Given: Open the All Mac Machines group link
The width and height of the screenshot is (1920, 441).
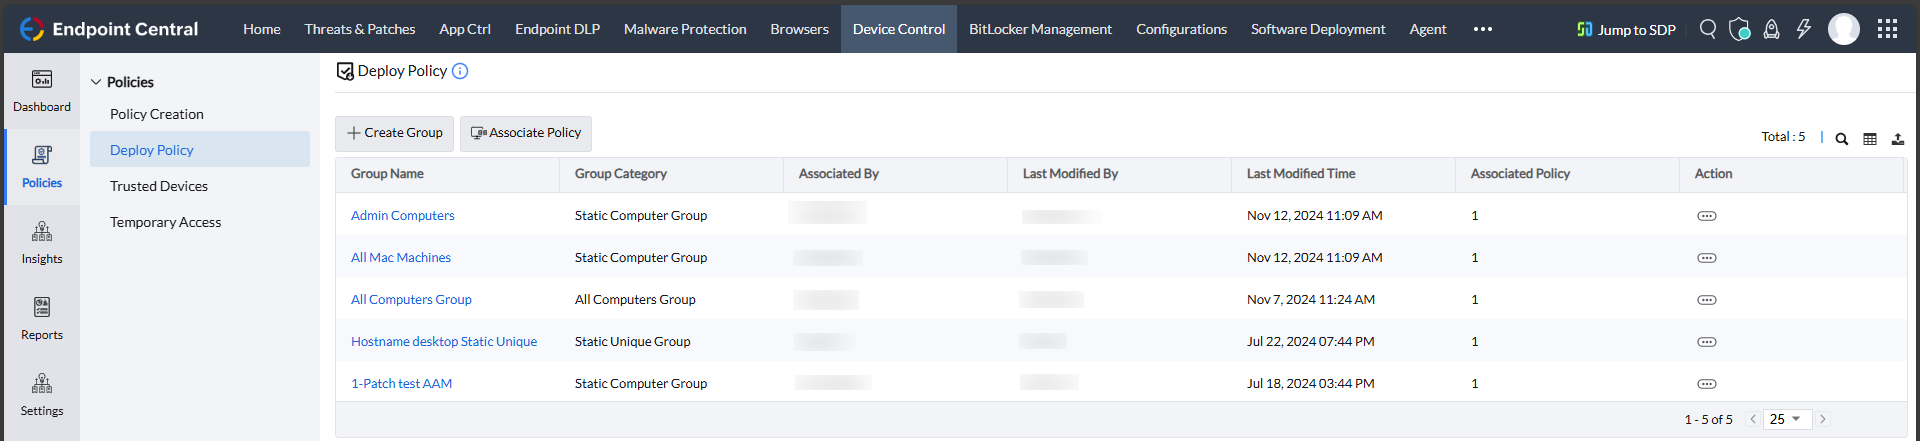Looking at the screenshot, I should pos(401,258).
